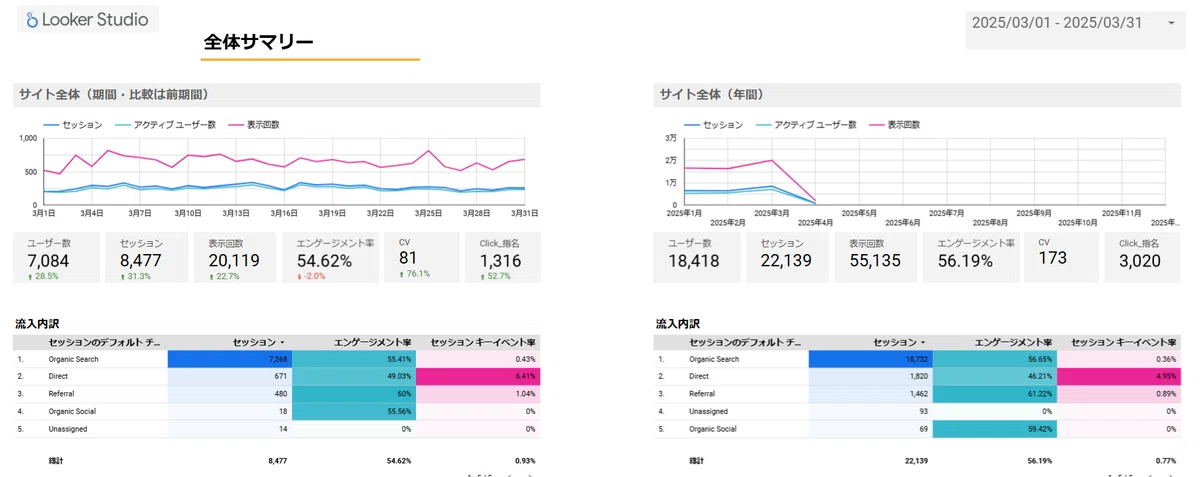Click Organic Search row with 18,732 sessions

(918, 359)
